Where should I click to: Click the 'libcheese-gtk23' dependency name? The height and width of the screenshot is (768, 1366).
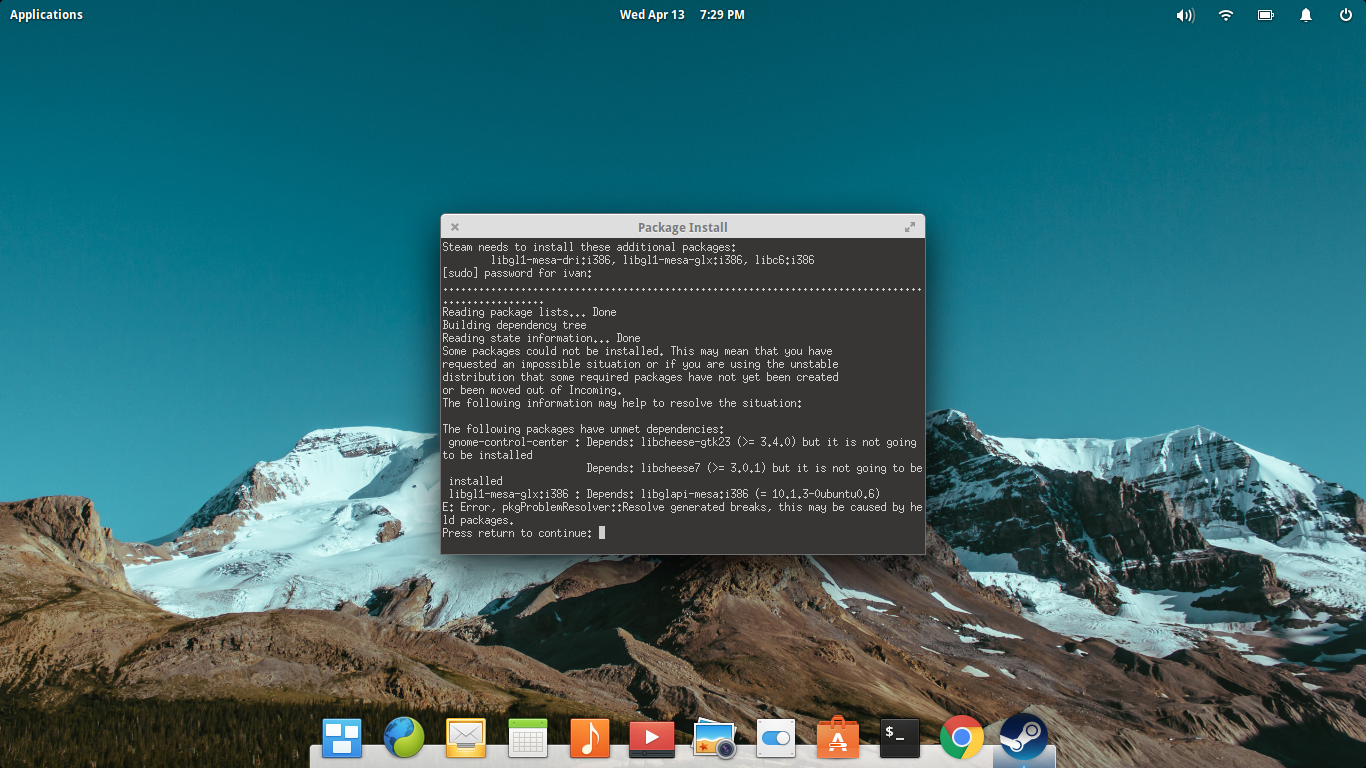click(686, 442)
